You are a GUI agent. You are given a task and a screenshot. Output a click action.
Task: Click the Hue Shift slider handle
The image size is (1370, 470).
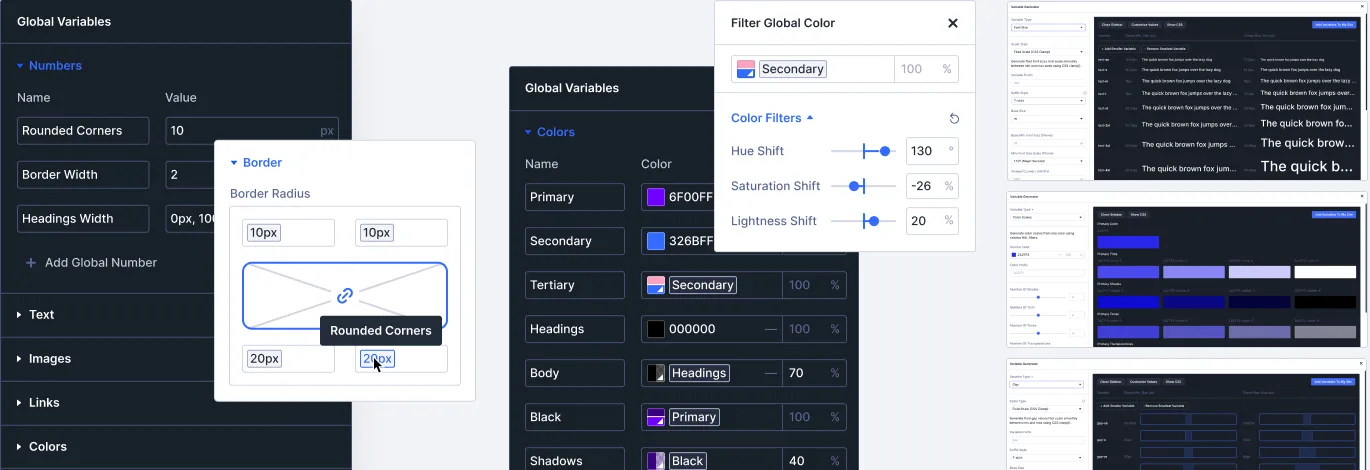point(885,151)
